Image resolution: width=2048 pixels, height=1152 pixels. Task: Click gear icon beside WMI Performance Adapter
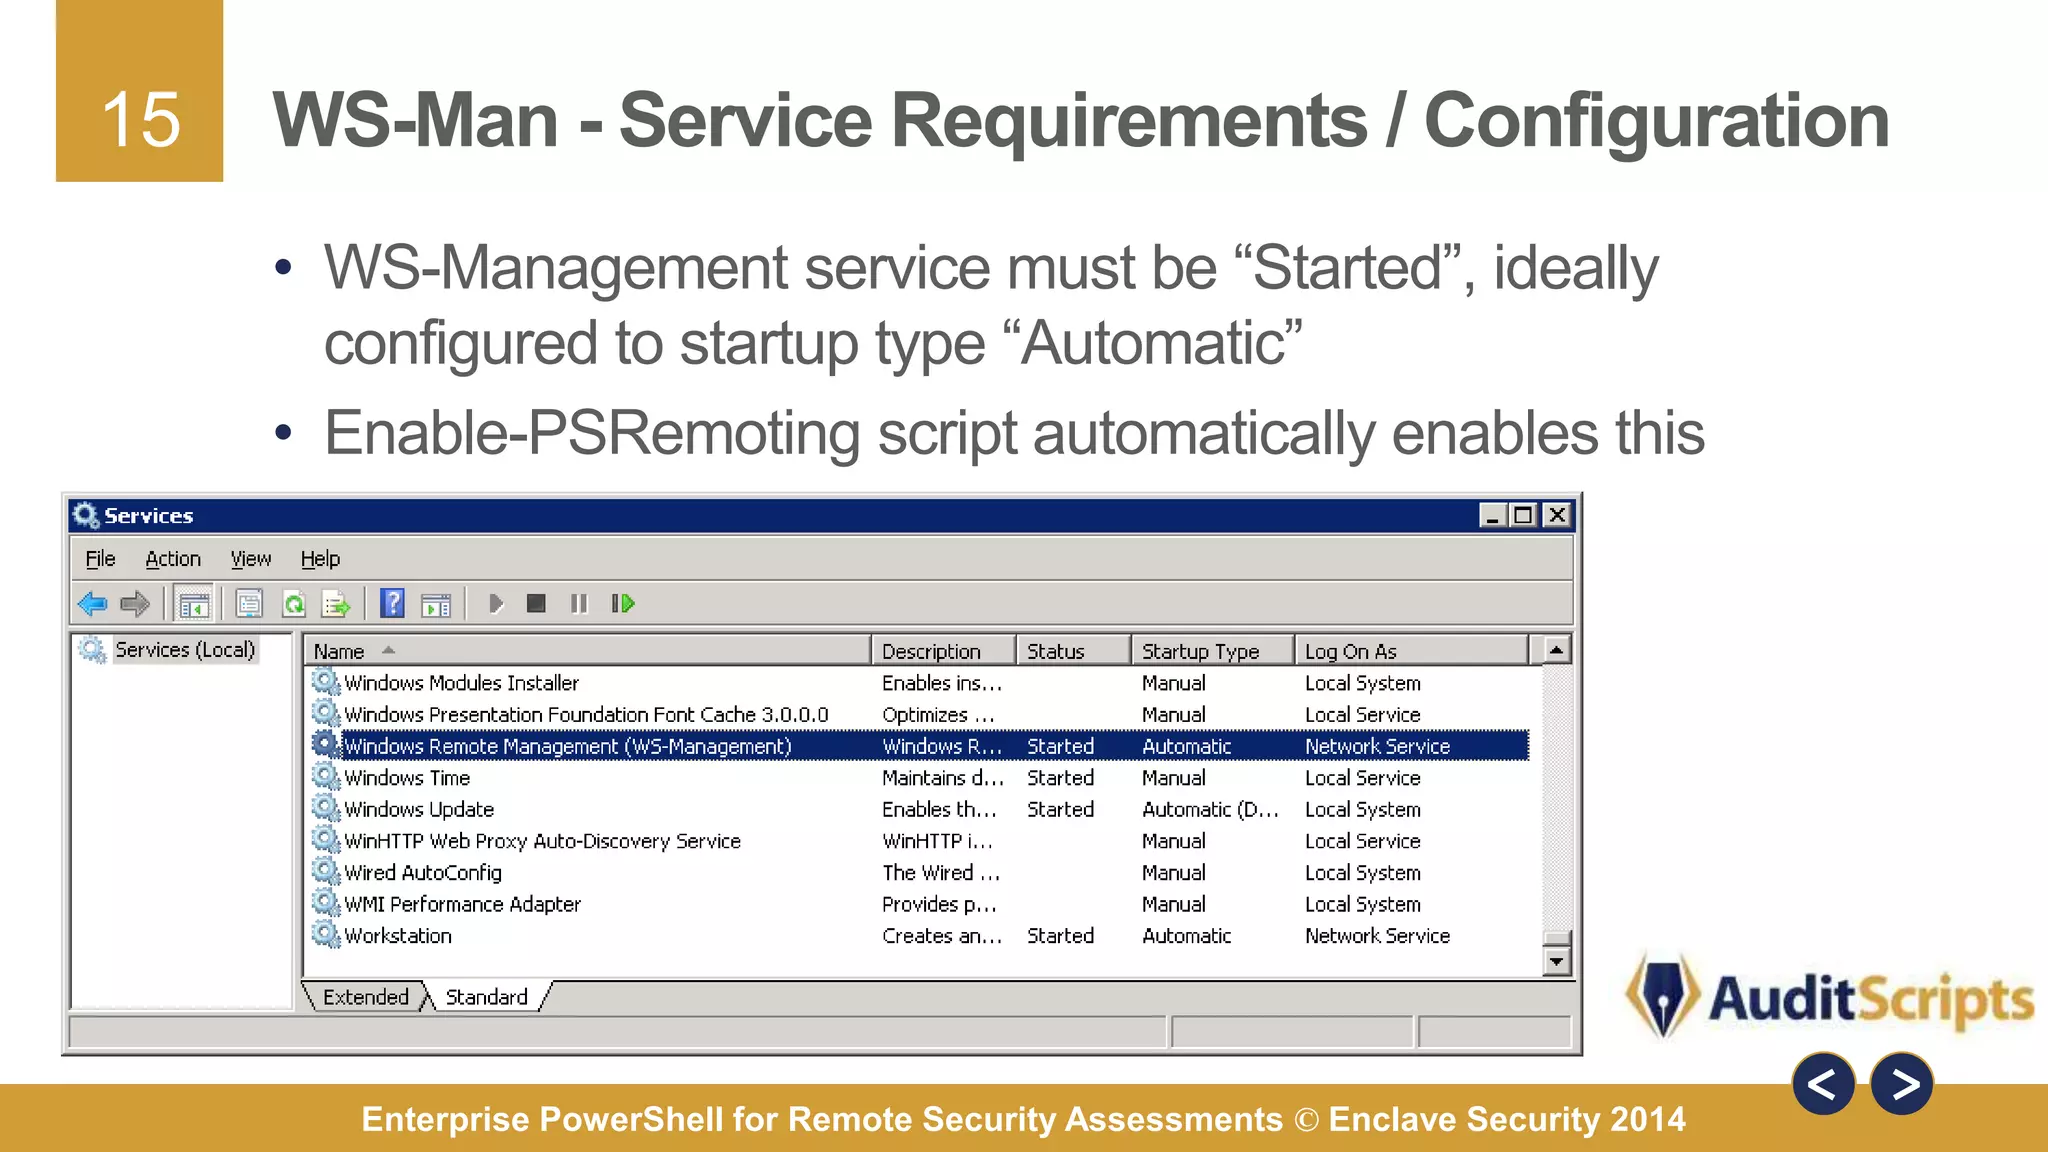pyautogui.click(x=325, y=903)
